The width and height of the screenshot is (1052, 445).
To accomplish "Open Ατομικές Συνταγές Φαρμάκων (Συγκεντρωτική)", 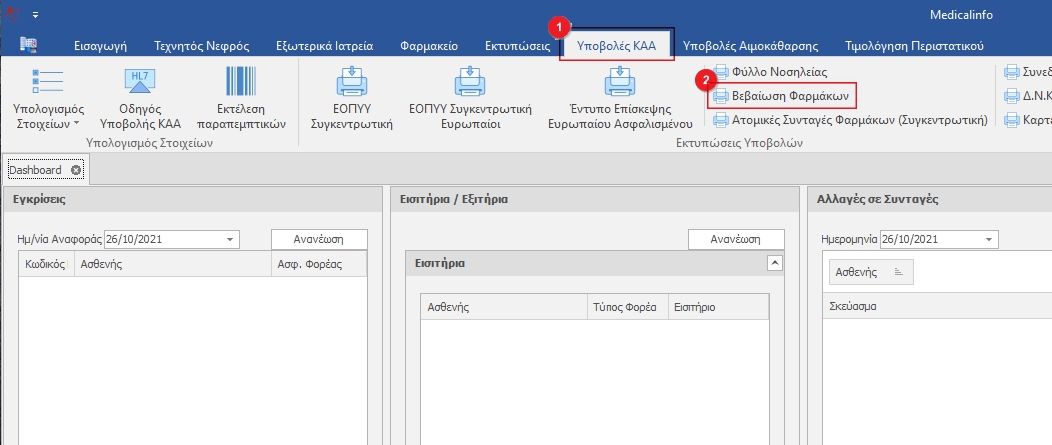I will coord(850,120).
